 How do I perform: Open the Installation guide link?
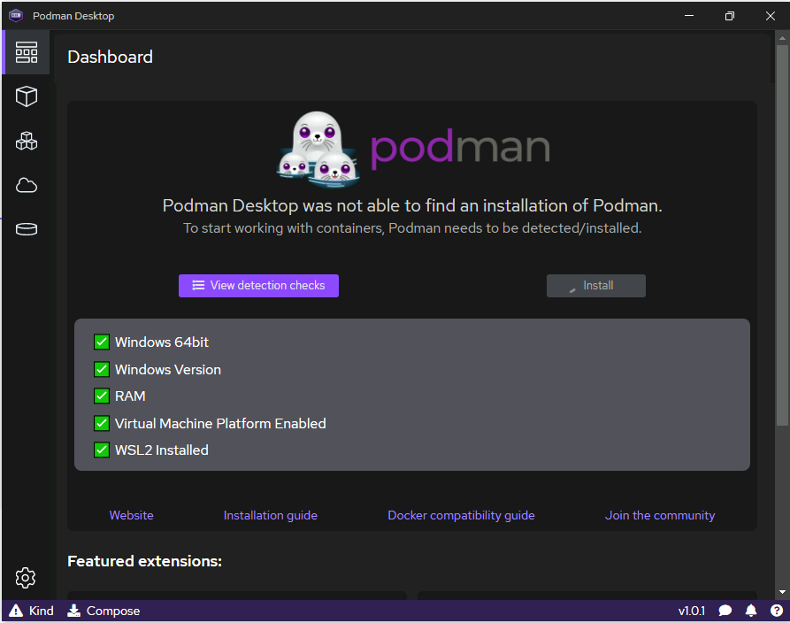(271, 515)
